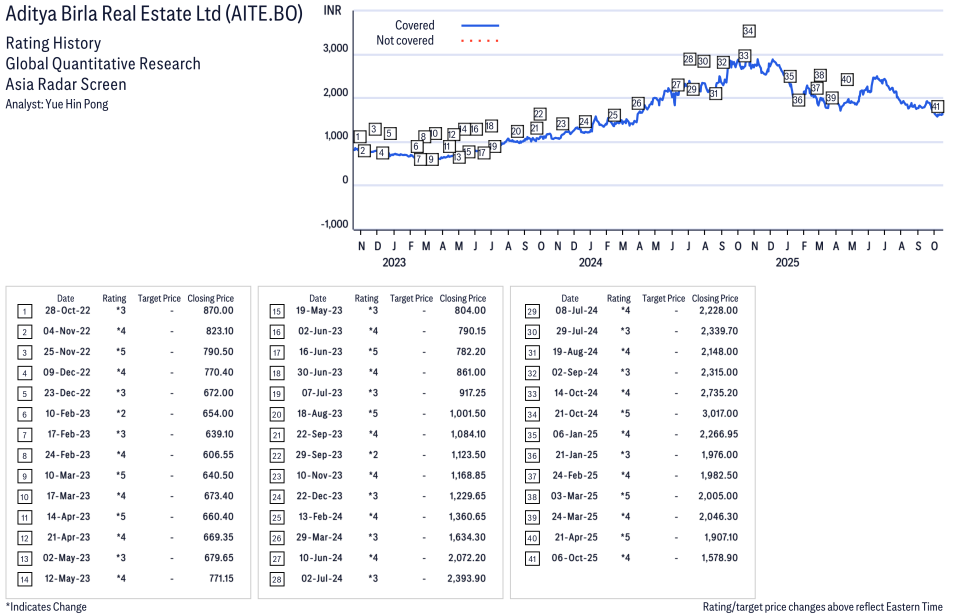Click the blue Covered legend line

[479, 25]
